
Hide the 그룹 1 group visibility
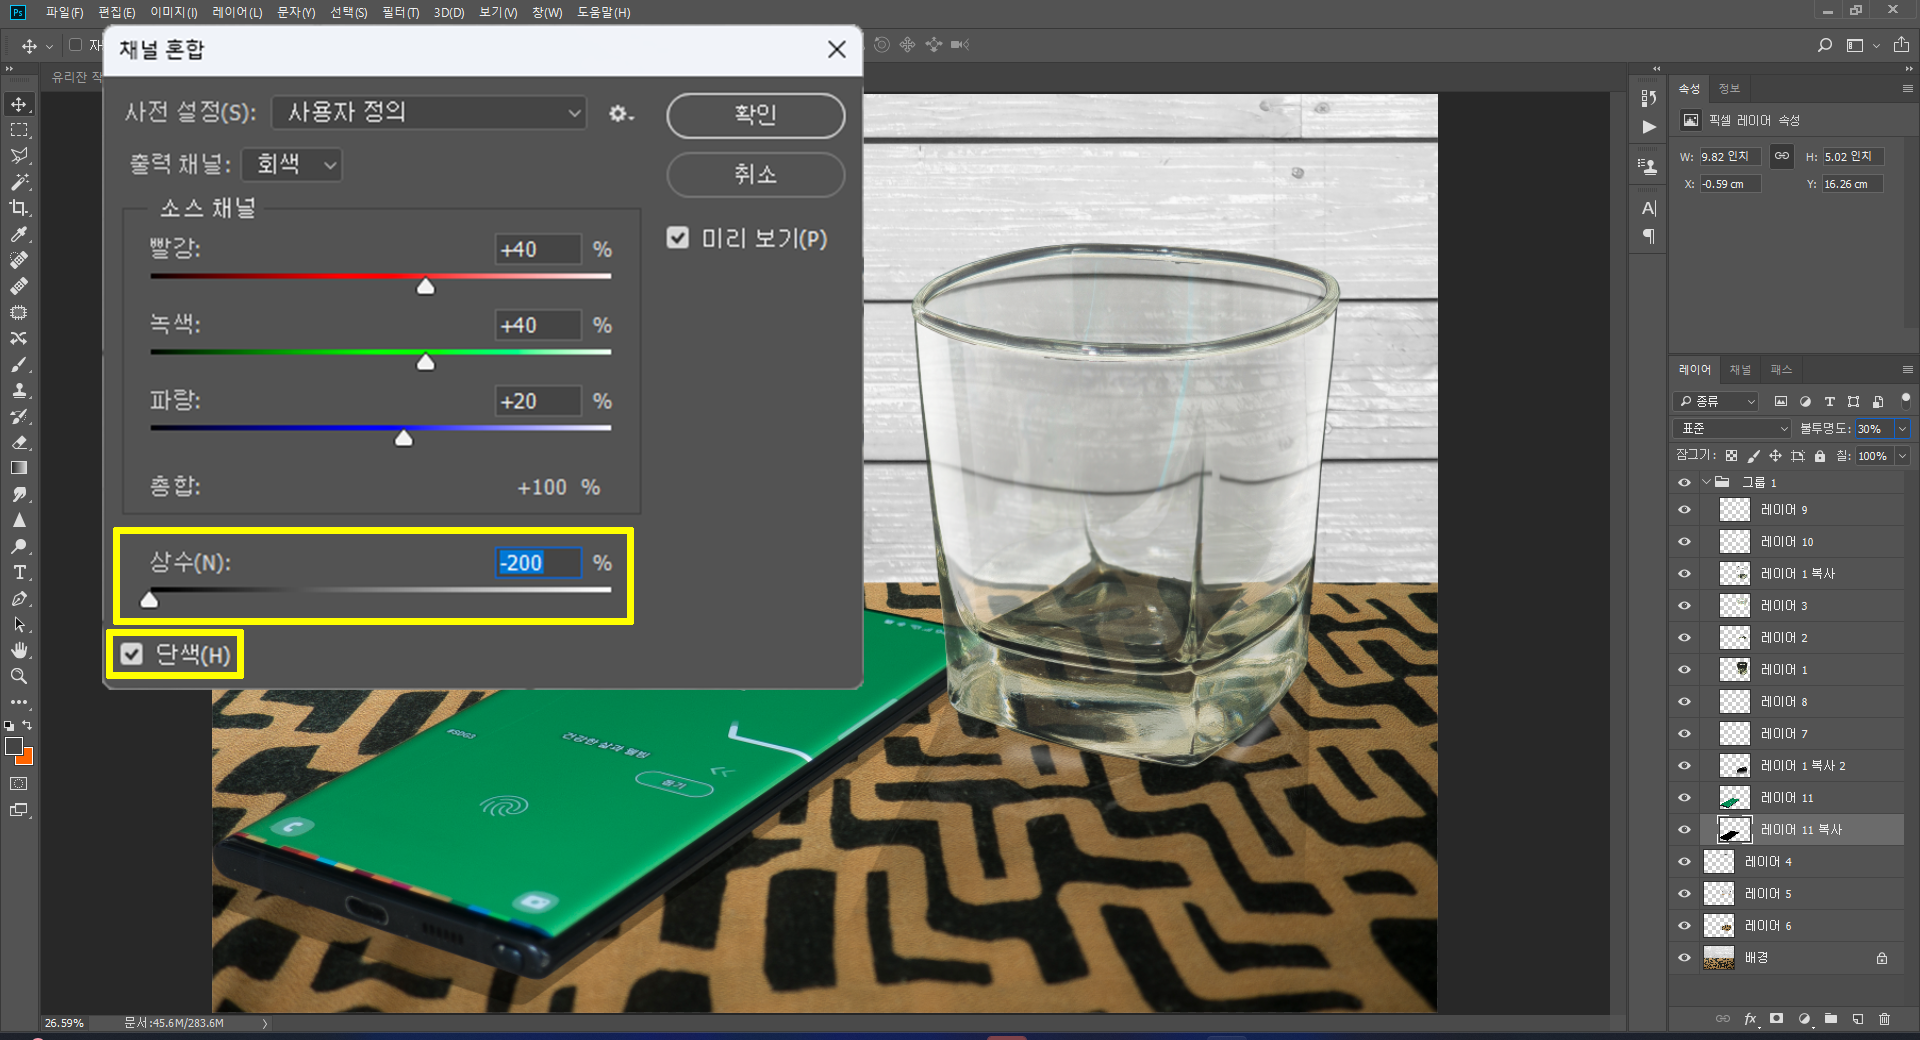coord(1684,482)
